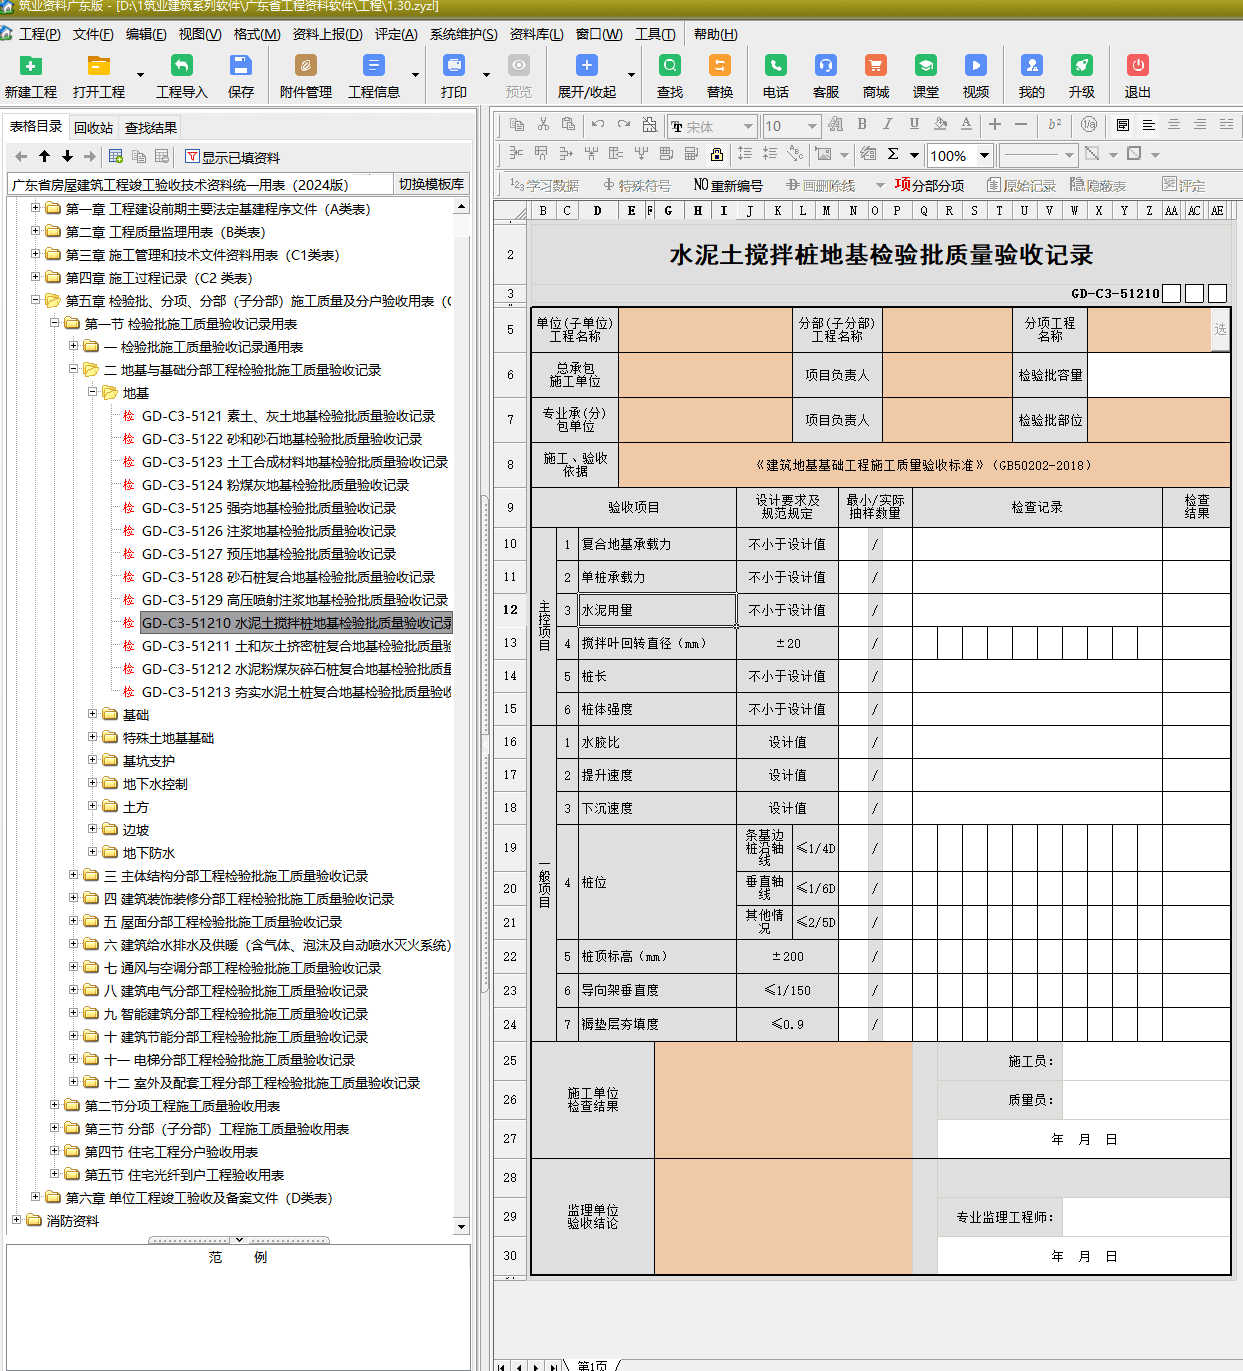Screen dimensions: 1243x1371
Task: Click the 查找 search icon in toolbar
Action: [x=669, y=66]
